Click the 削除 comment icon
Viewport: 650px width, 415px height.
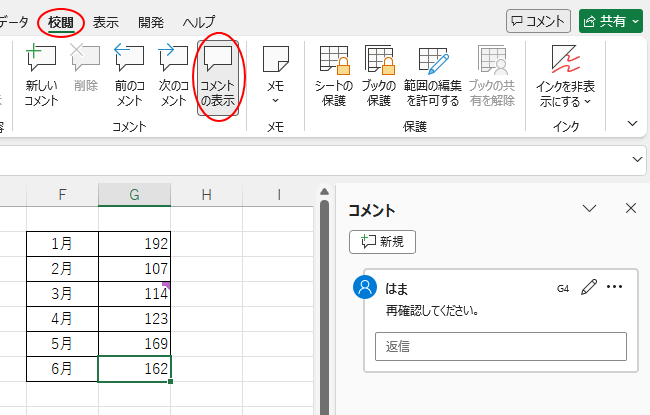[x=85, y=58]
